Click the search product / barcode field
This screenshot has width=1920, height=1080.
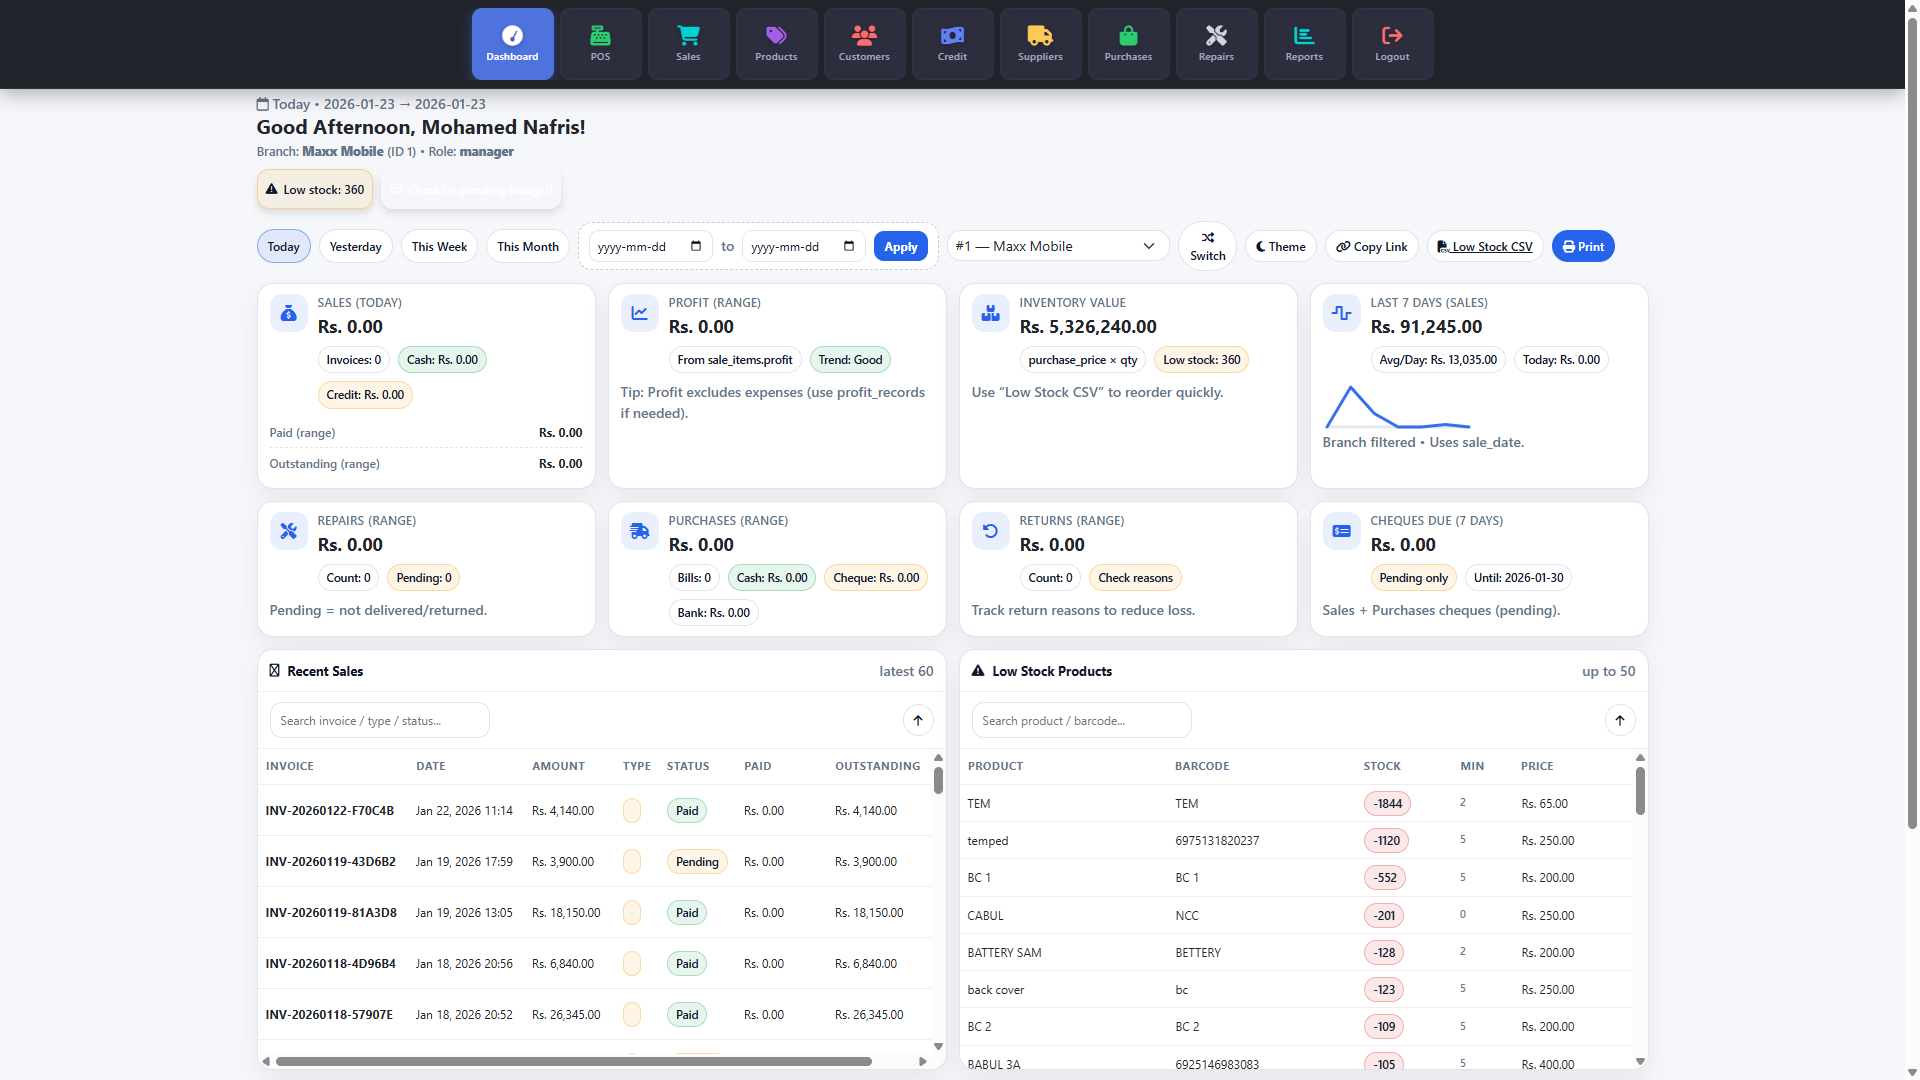tap(1081, 720)
